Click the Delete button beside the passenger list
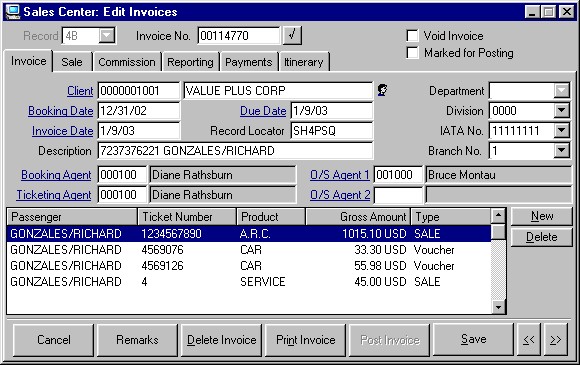The image size is (580, 365). [x=542, y=237]
